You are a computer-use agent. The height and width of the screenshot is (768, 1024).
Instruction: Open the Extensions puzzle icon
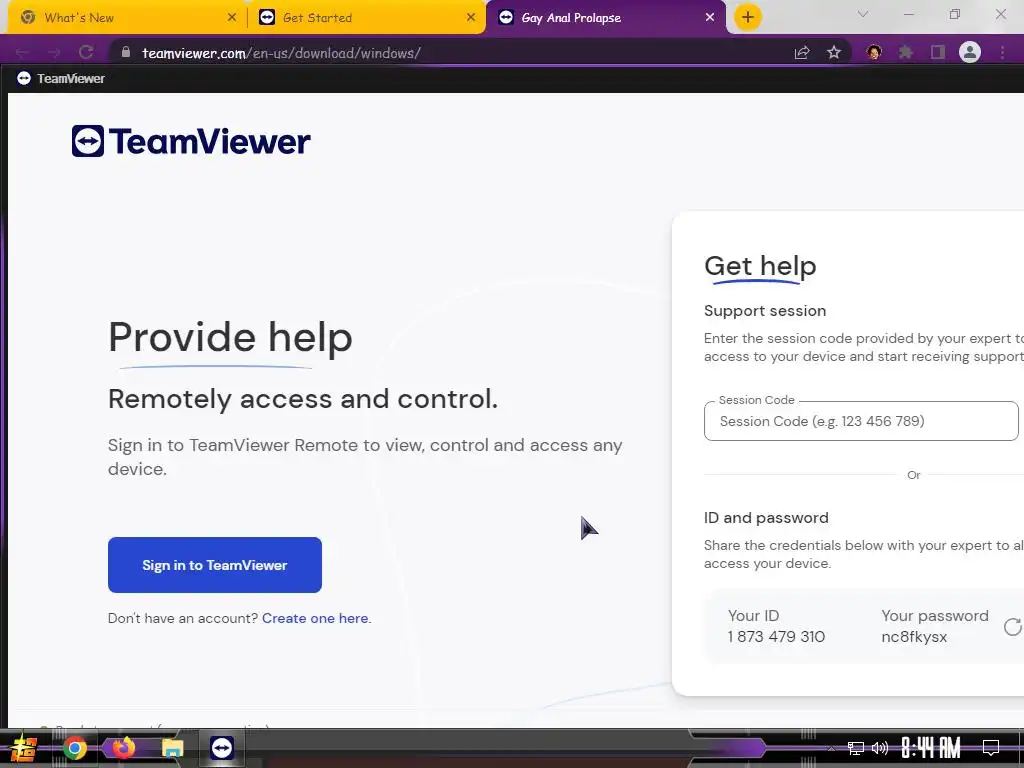point(905,52)
